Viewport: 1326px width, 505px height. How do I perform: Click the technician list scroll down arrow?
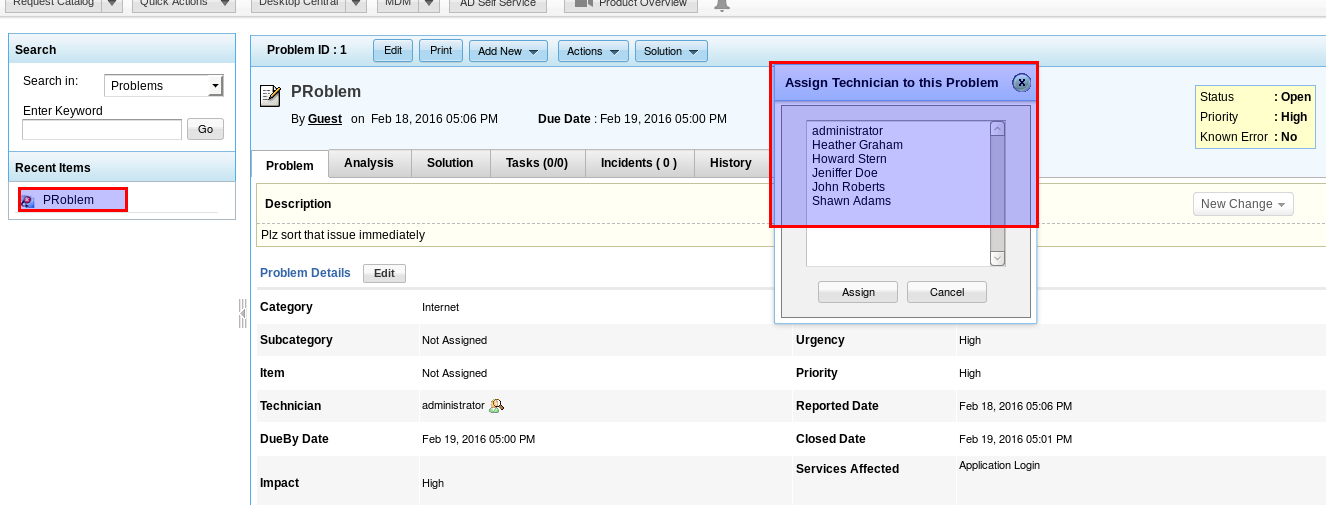(997, 258)
